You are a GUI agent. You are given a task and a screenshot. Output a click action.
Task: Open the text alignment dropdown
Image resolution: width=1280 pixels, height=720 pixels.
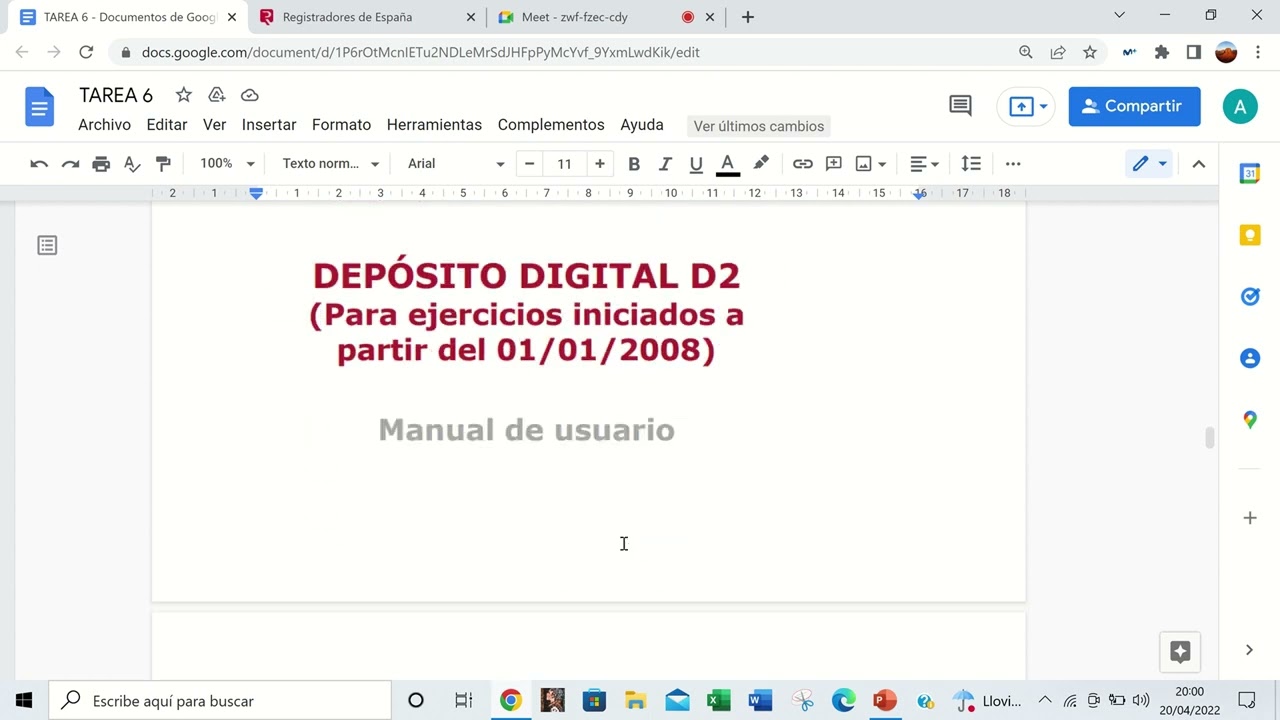[924, 164]
